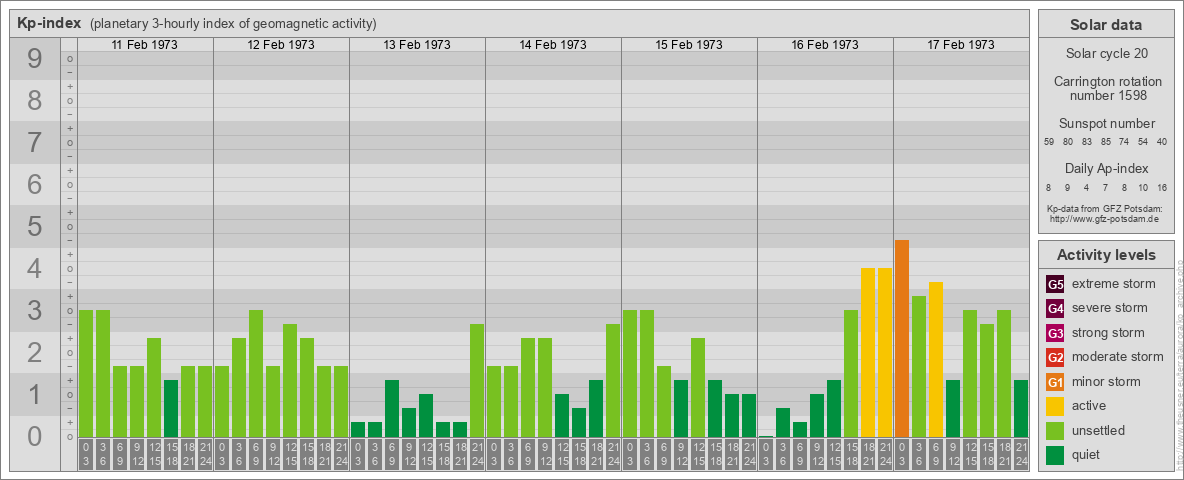This screenshot has height=480, width=1184.
Task: Open the http://www.gfz-potsdam.de link
Action: (x=1106, y=218)
